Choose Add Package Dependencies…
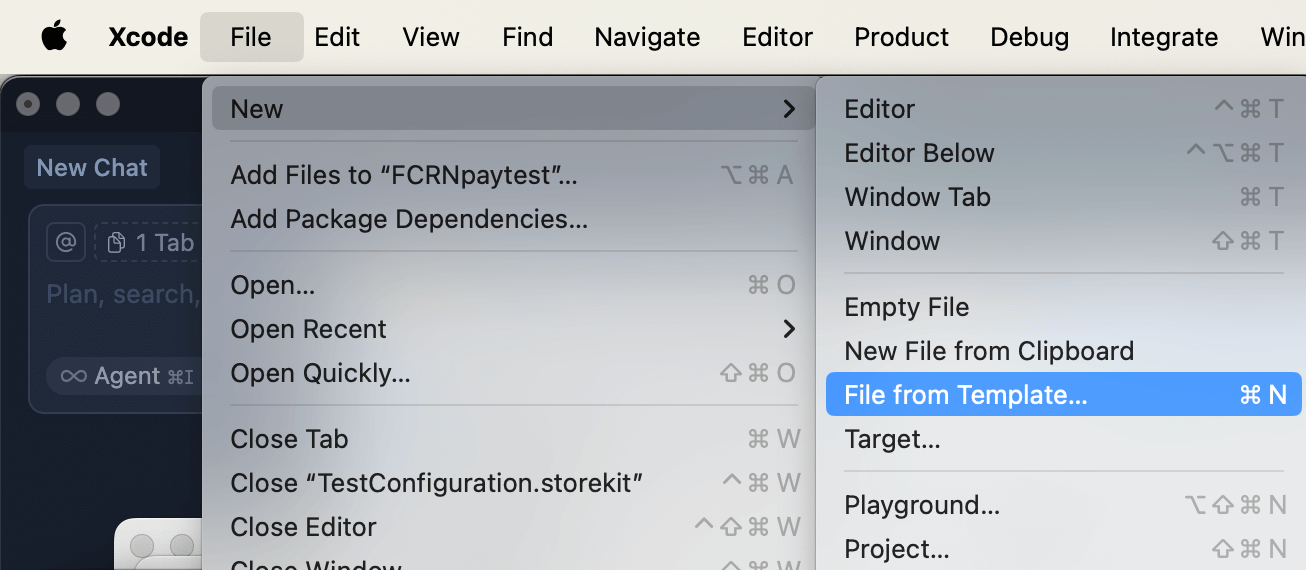This screenshot has height=570, width=1306. 514,219
